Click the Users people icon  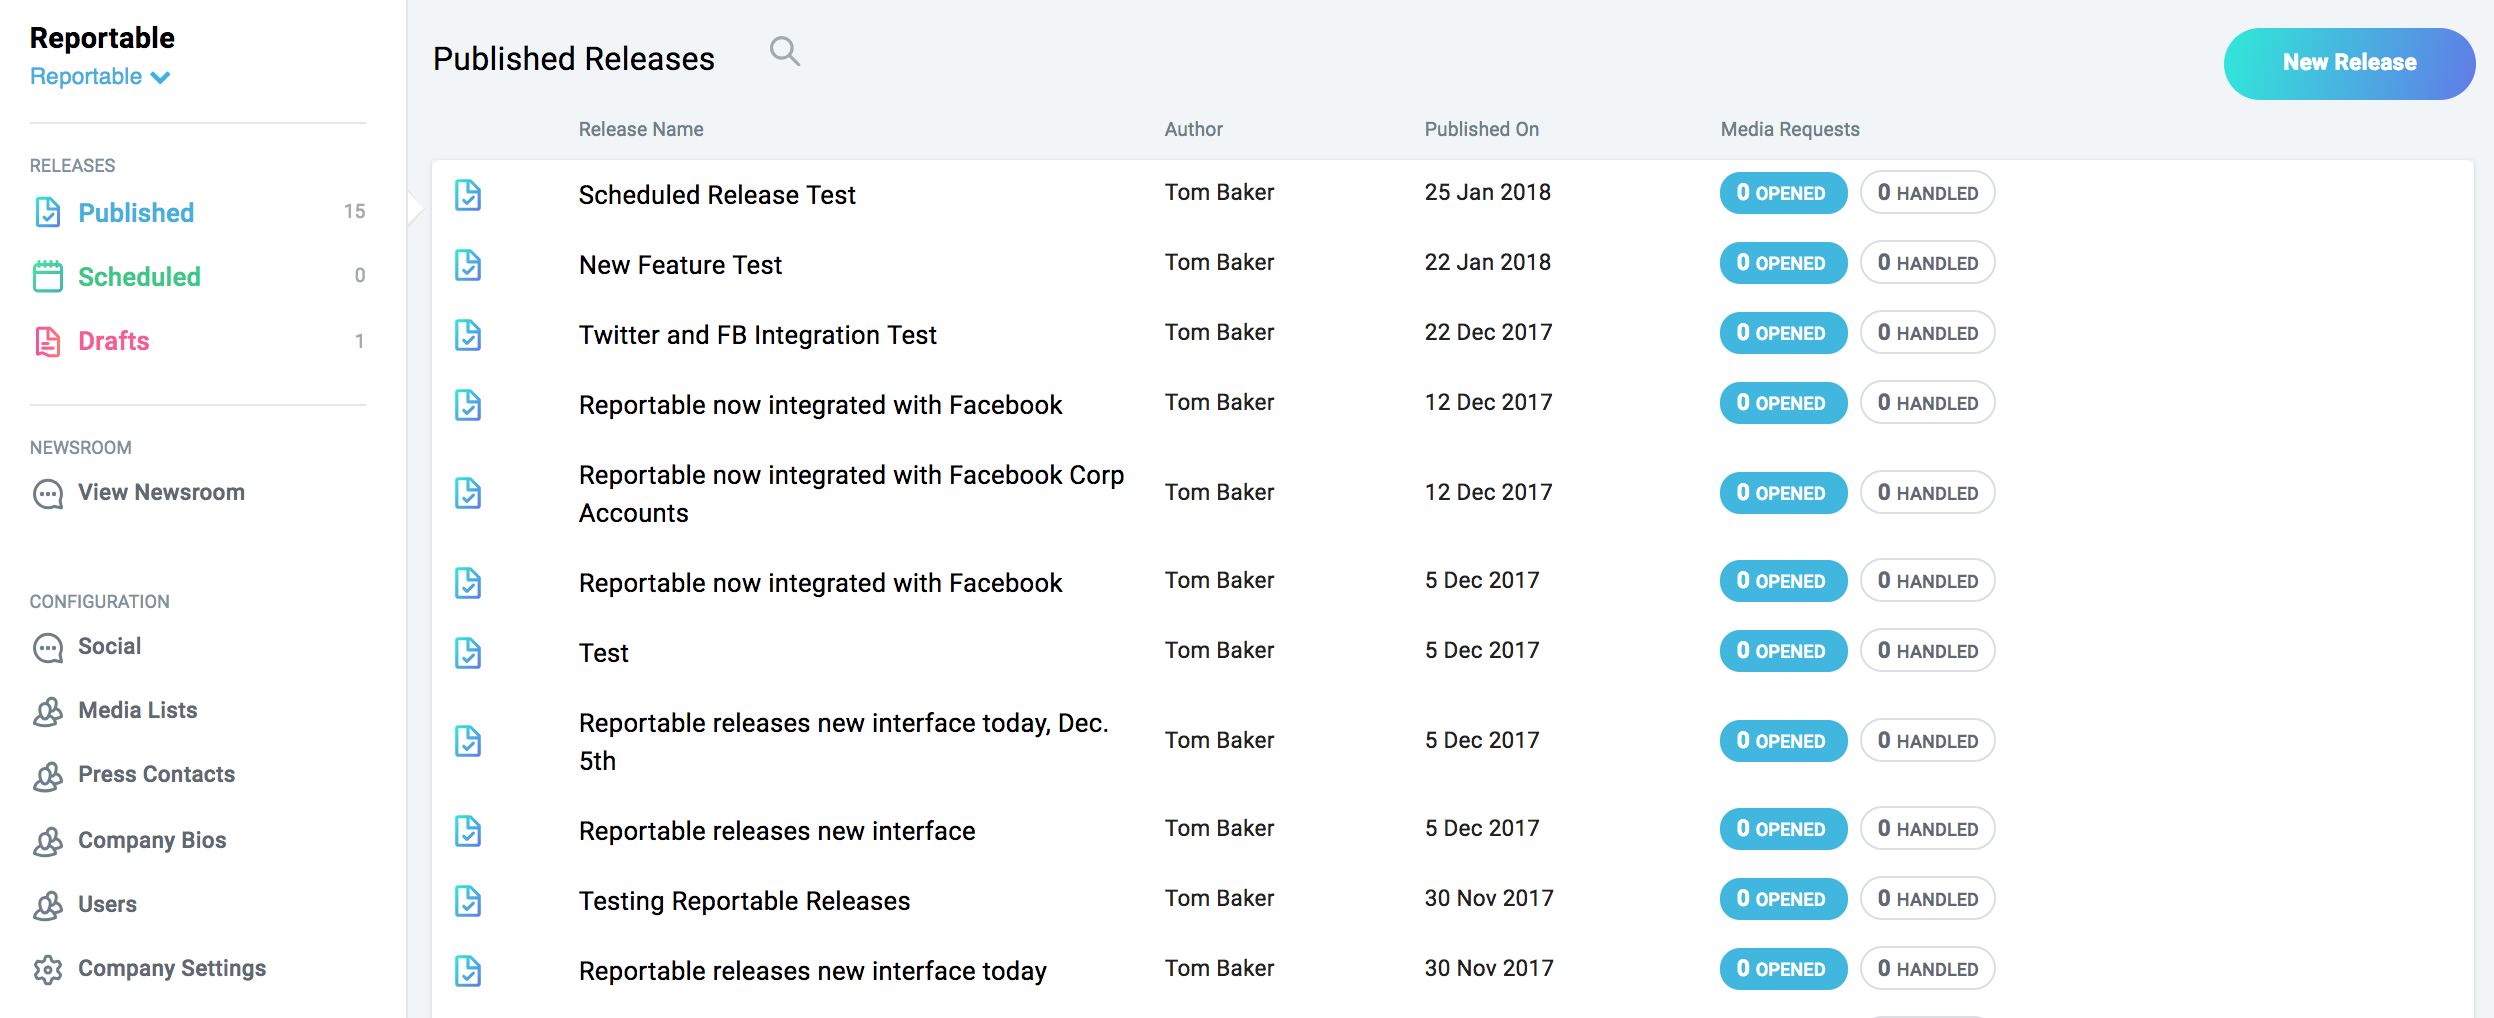47,905
